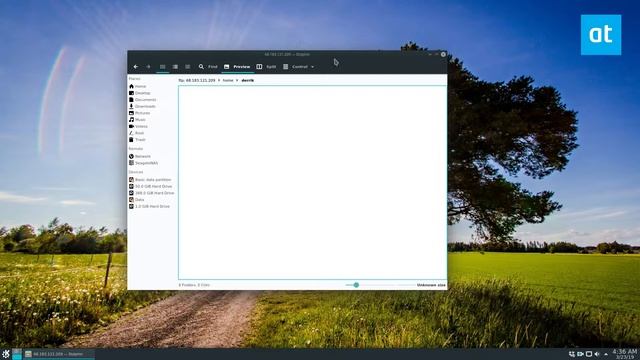Open Videos in Places panel
Viewport: 640px width, 360px height.
138,127
